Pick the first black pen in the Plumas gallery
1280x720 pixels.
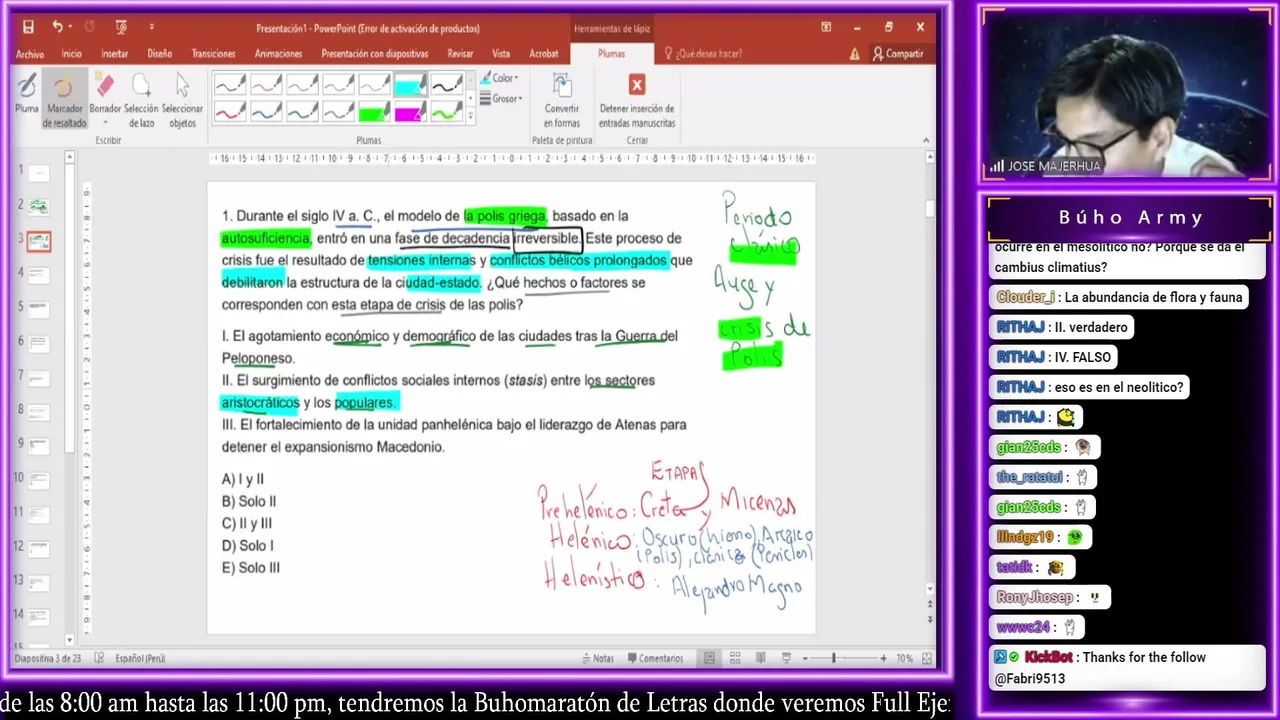[230, 86]
